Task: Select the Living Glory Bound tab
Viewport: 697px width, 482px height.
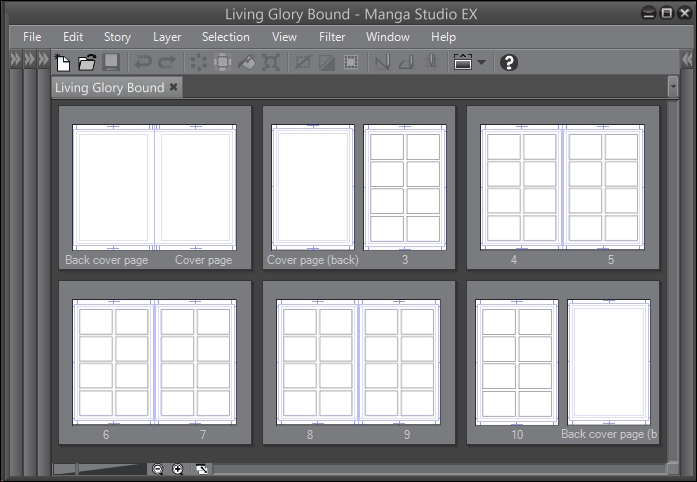Action: 109,88
